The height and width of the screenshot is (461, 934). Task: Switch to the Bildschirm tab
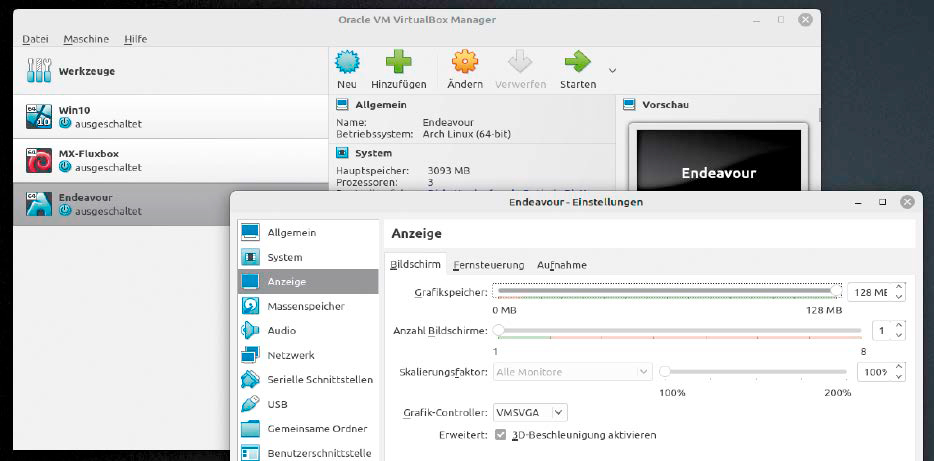coord(416,264)
